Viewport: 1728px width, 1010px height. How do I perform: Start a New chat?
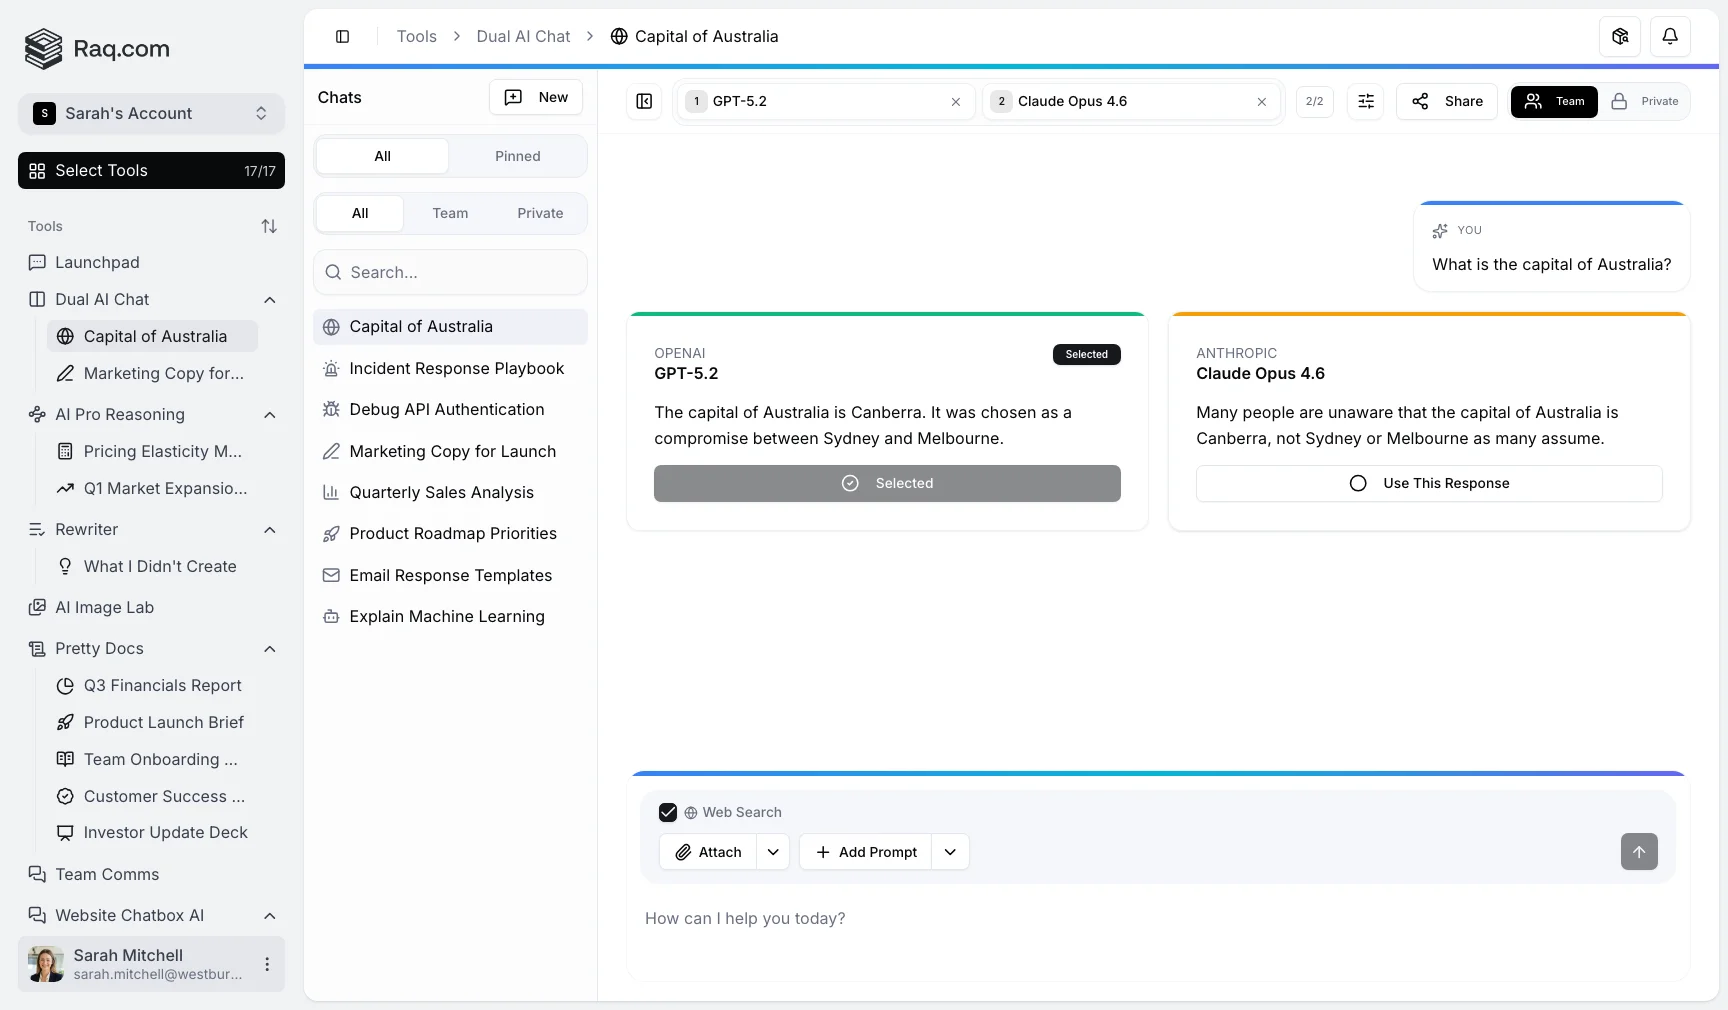point(536,97)
